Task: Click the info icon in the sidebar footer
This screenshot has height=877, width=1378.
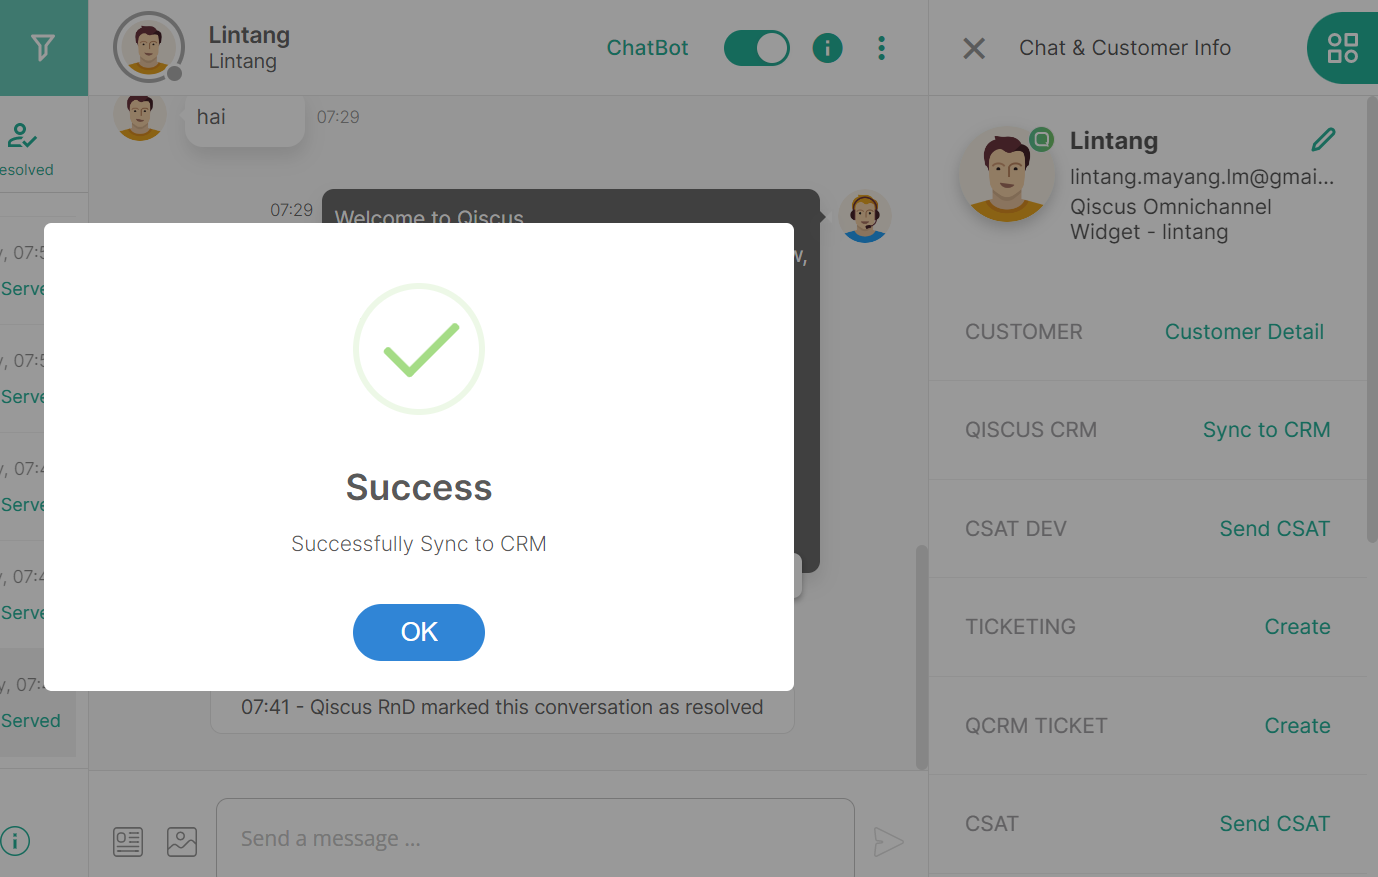Action: click(x=15, y=841)
